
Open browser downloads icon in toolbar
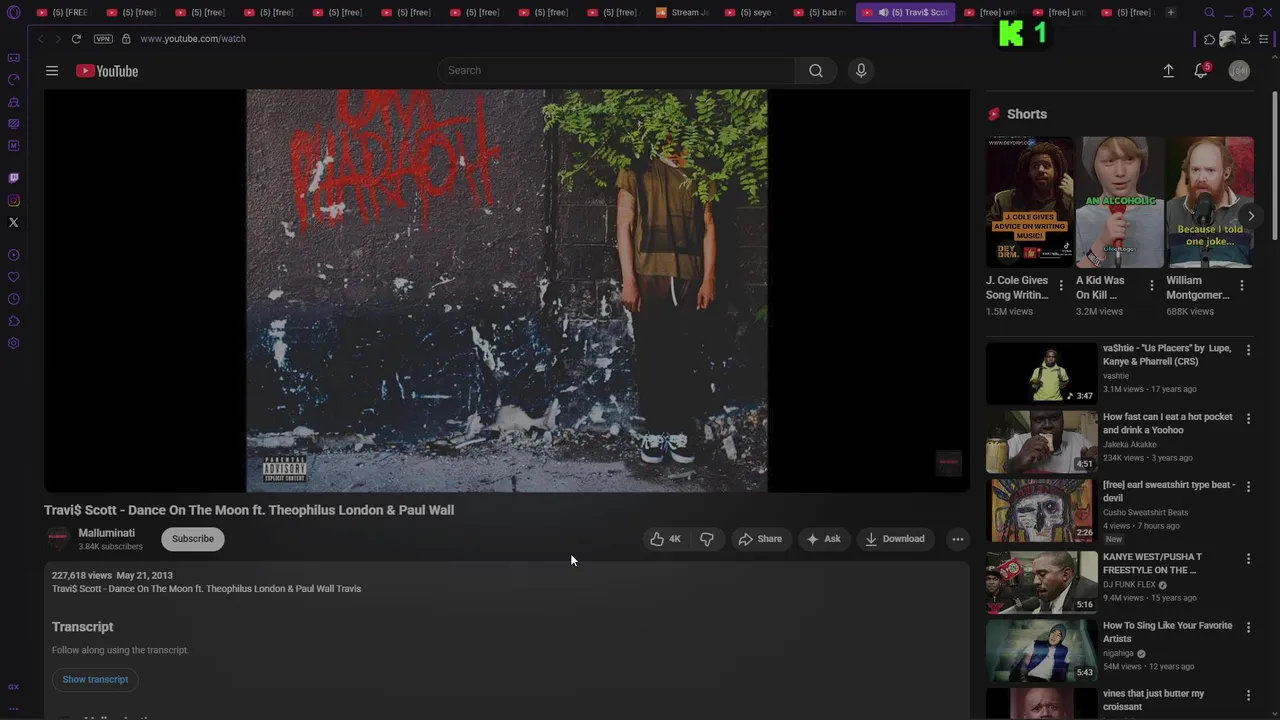click(1245, 39)
